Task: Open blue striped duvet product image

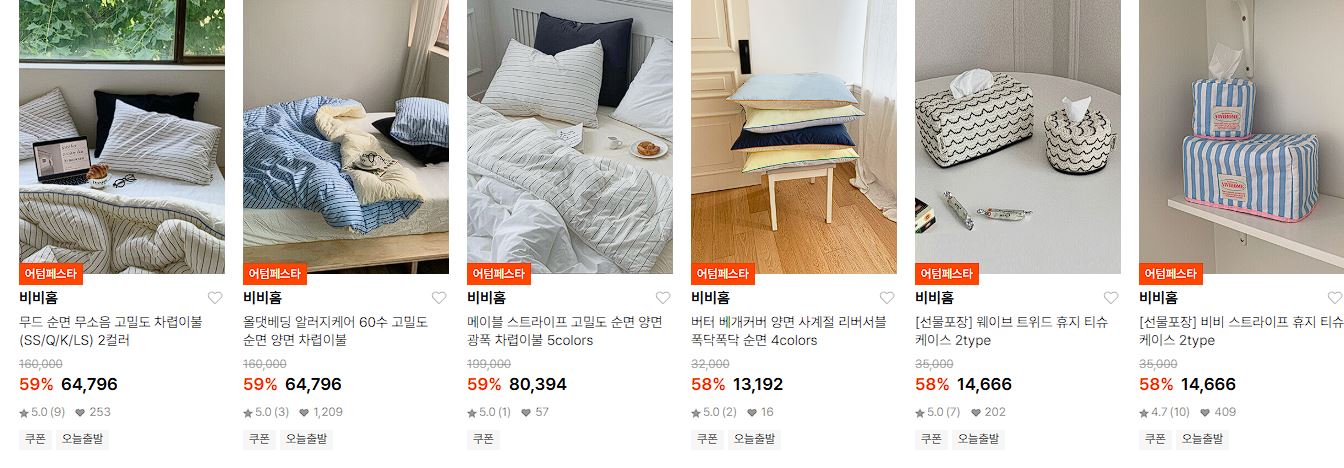Action: pyautogui.click(x=346, y=137)
